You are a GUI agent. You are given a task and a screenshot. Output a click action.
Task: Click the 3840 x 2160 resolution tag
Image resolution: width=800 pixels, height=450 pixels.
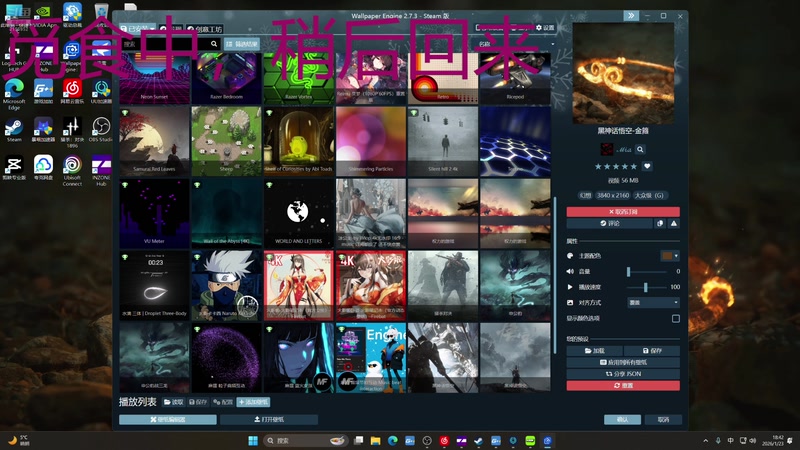tap(613, 195)
